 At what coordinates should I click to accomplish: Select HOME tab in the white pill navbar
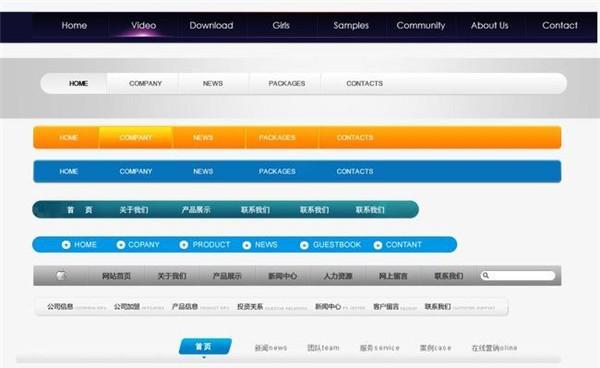[78, 83]
